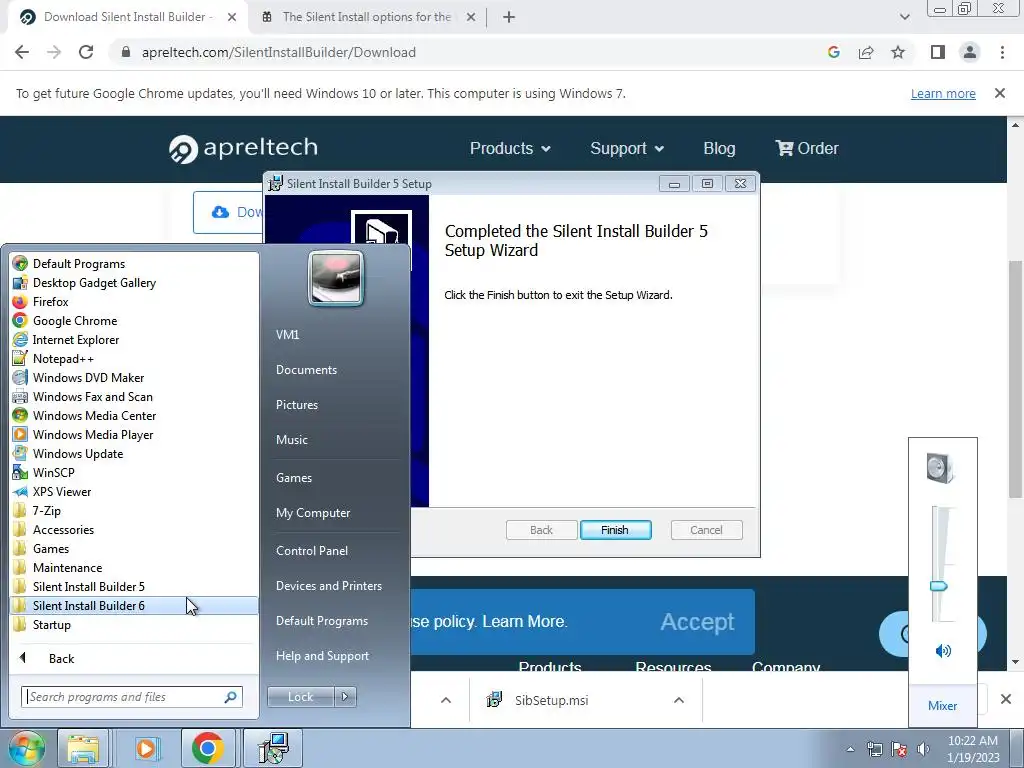
Task: Expand the Products menu on apreltech site
Action: [x=510, y=148]
